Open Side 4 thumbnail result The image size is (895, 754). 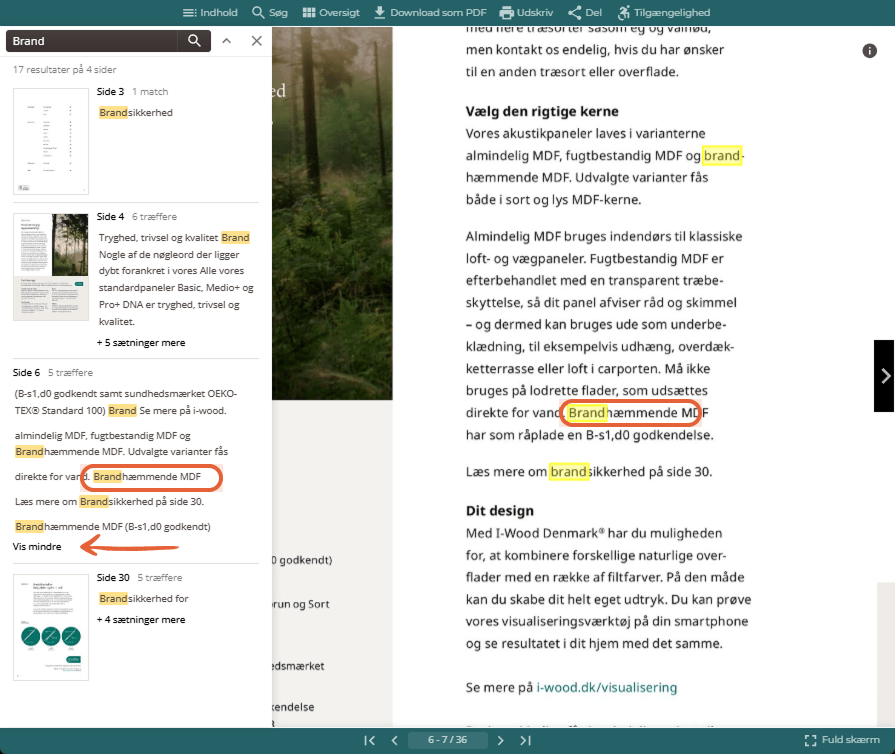pyautogui.click(x=51, y=267)
